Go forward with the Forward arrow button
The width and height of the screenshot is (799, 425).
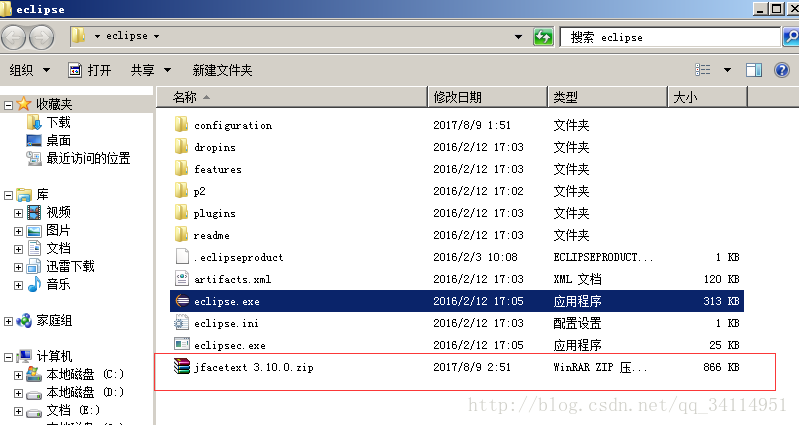[42, 37]
